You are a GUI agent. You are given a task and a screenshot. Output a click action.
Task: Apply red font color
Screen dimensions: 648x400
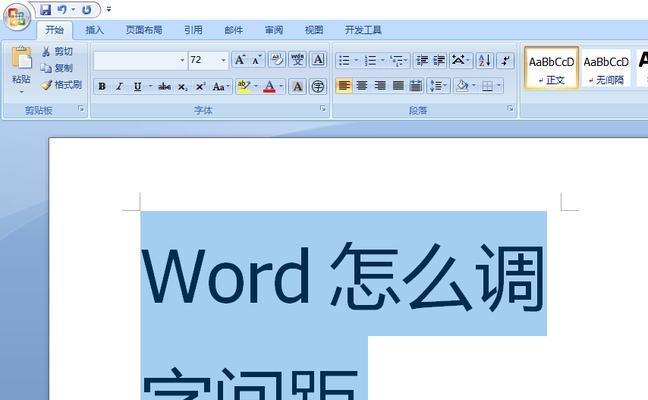point(269,86)
